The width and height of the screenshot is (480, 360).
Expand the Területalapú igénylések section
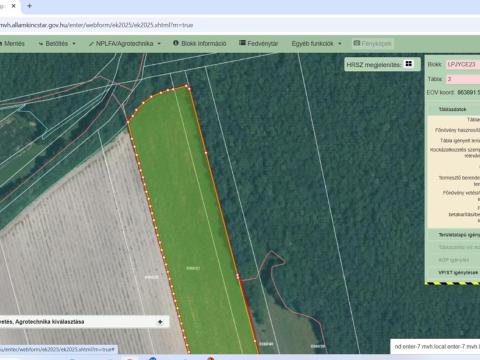pos(454,235)
